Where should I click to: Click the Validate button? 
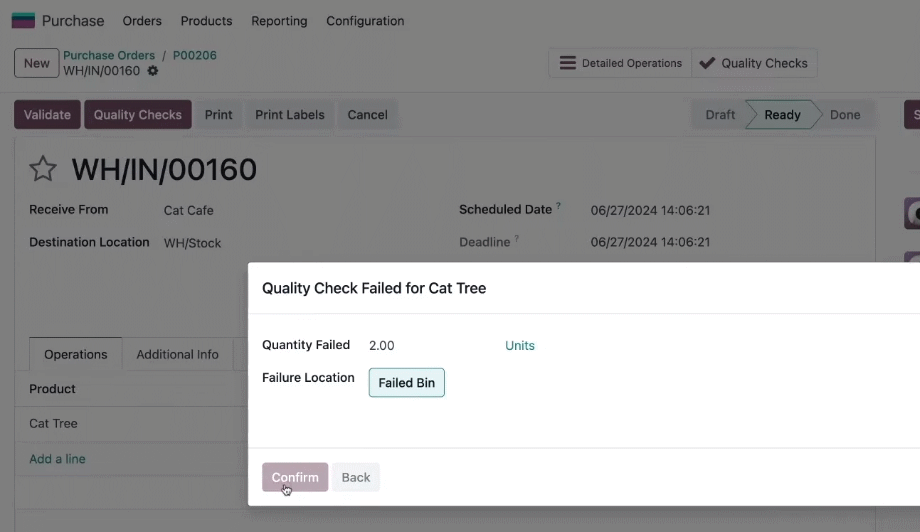48,114
